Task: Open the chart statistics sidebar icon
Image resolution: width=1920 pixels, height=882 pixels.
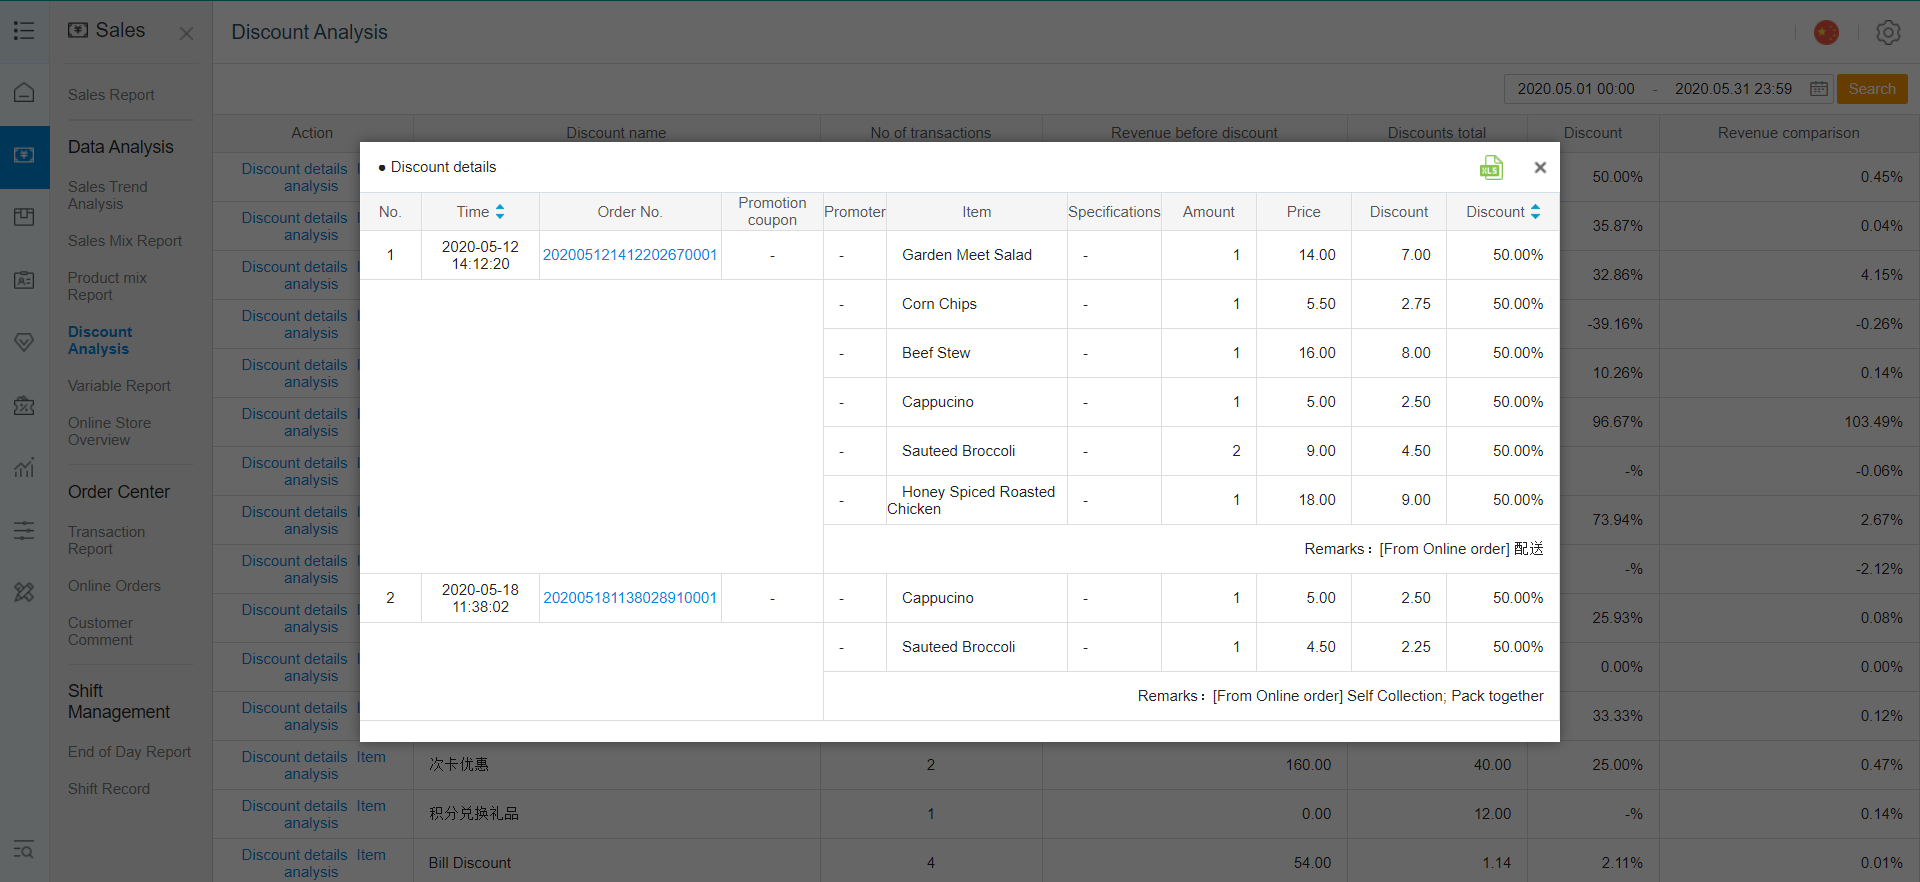Action: pos(24,467)
